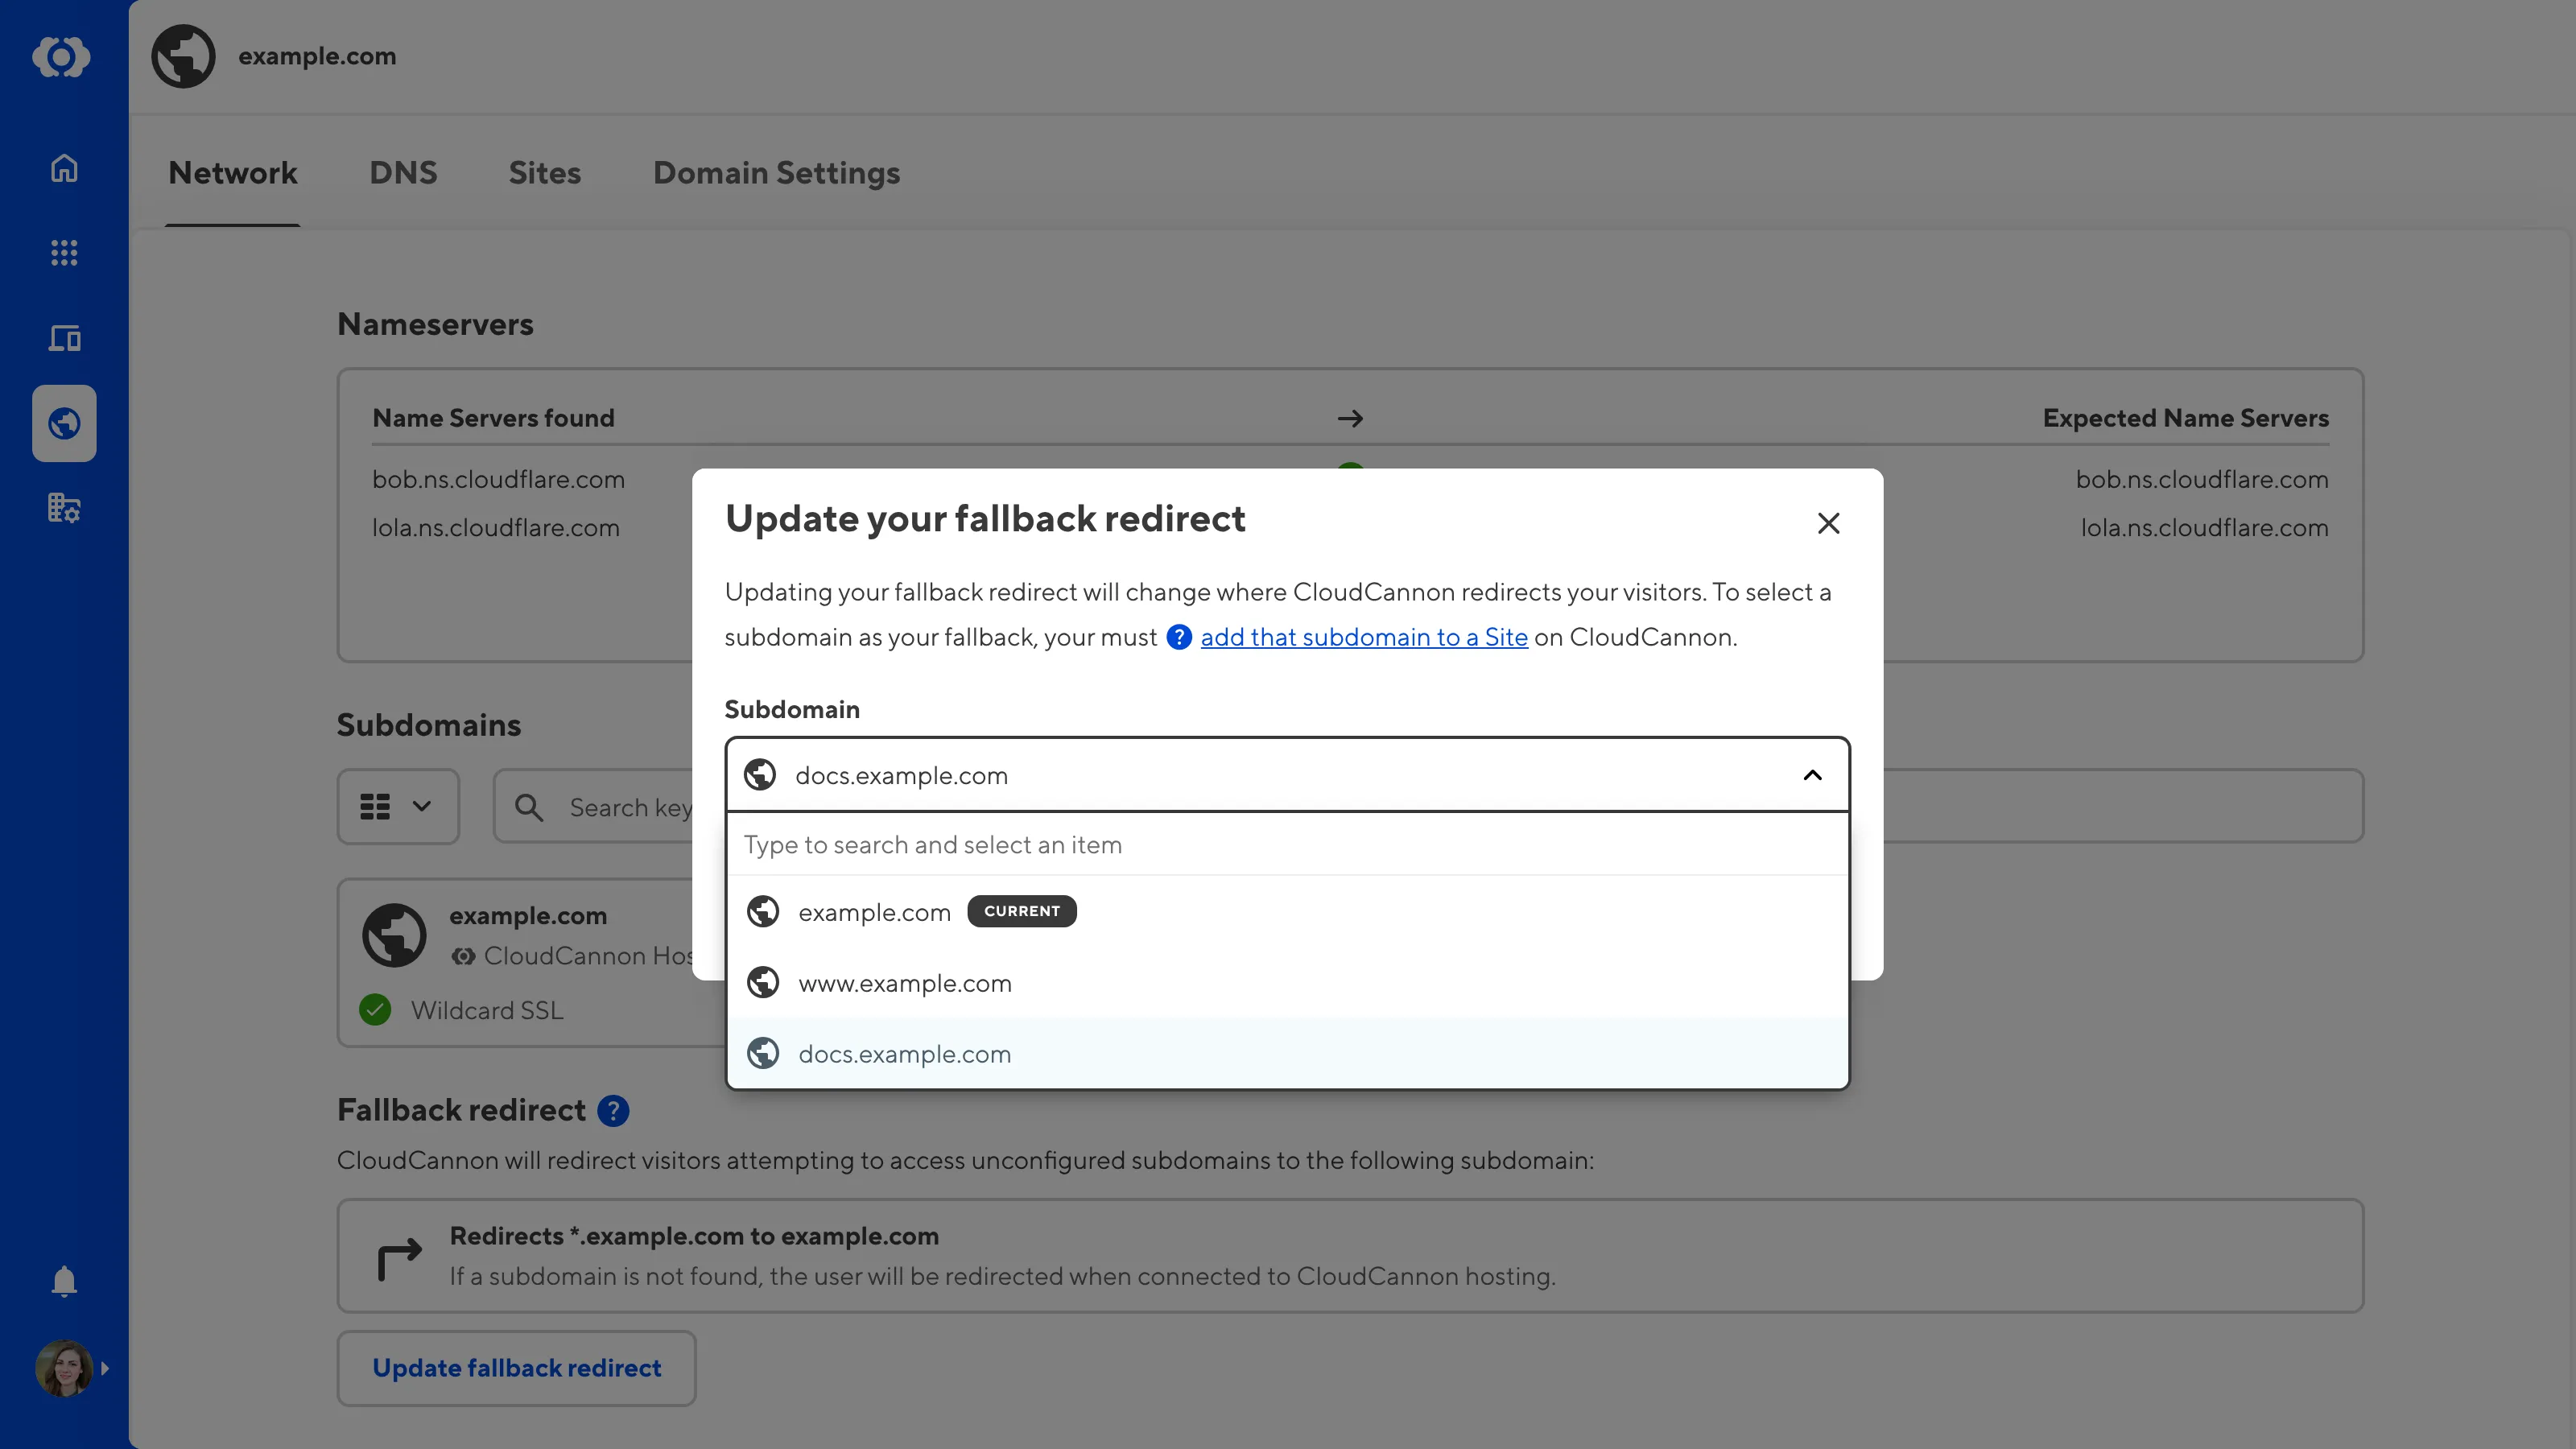Image resolution: width=2576 pixels, height=1449 pixels.
Task: Open the subdomain view layout dropdown
Action: point(398,806)
